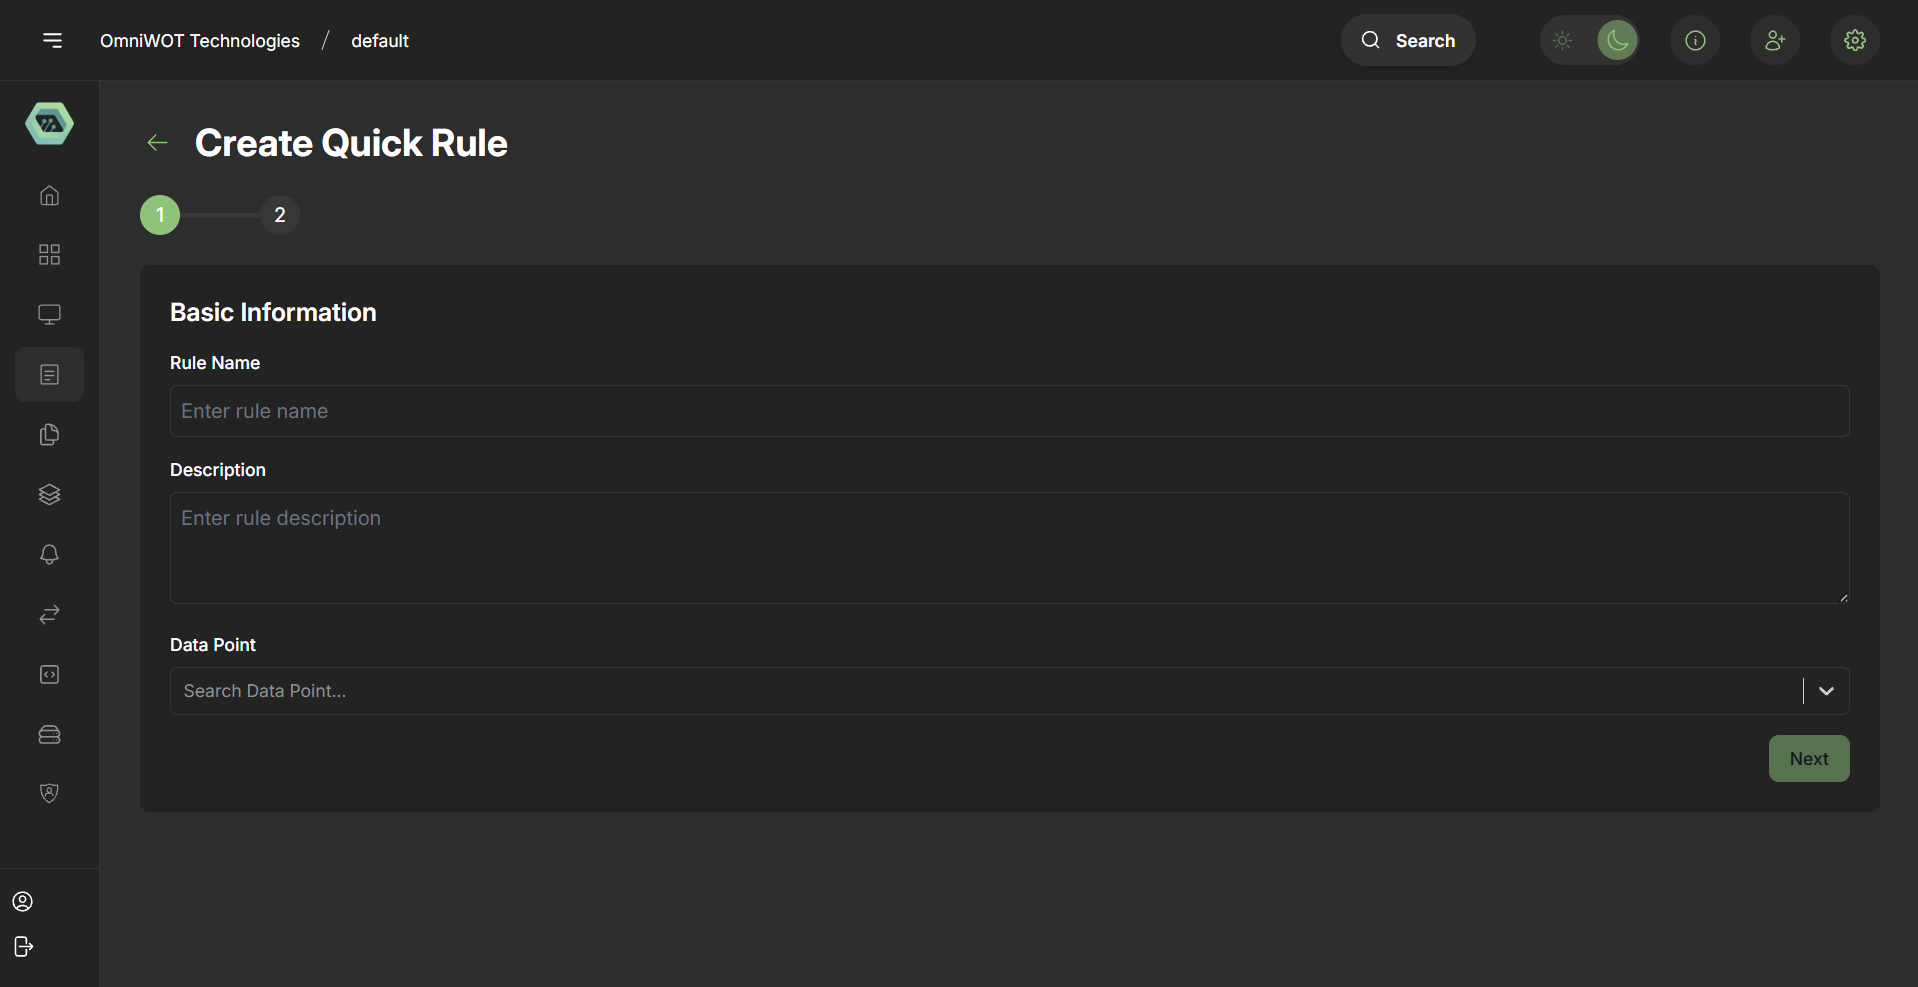Open the Database storage icon
Viewport: 1918px width, 987px height.
tap(49, 734)
